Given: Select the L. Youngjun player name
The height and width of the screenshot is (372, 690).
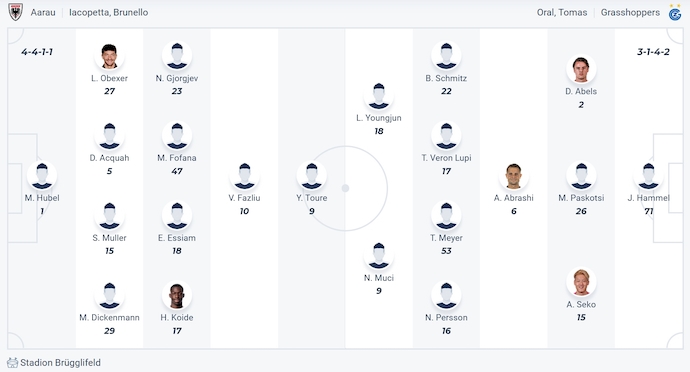Looking at the screenshot, I should [x=379, y=118].
